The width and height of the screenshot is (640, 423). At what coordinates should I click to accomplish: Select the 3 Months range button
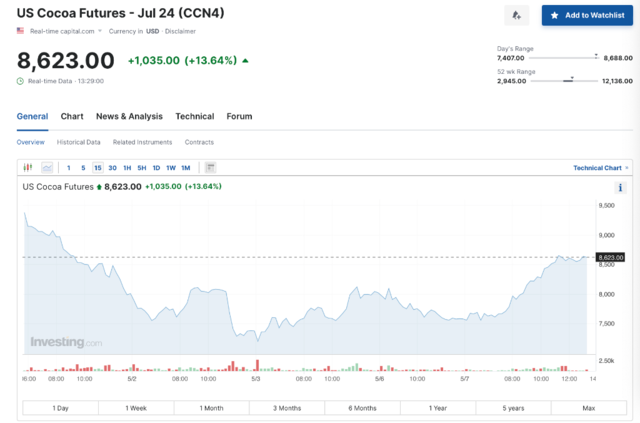(x=288, y=408)
